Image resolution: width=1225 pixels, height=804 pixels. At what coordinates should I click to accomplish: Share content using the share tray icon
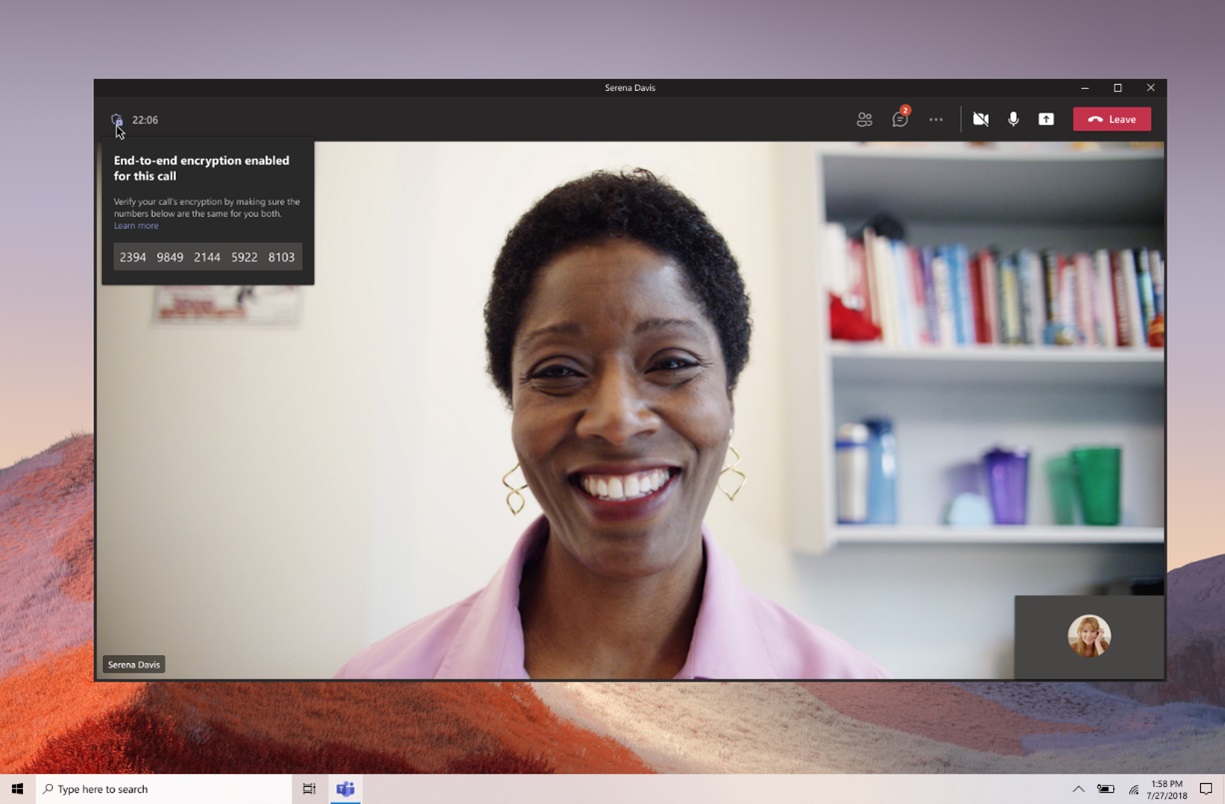pos(1046,119)
